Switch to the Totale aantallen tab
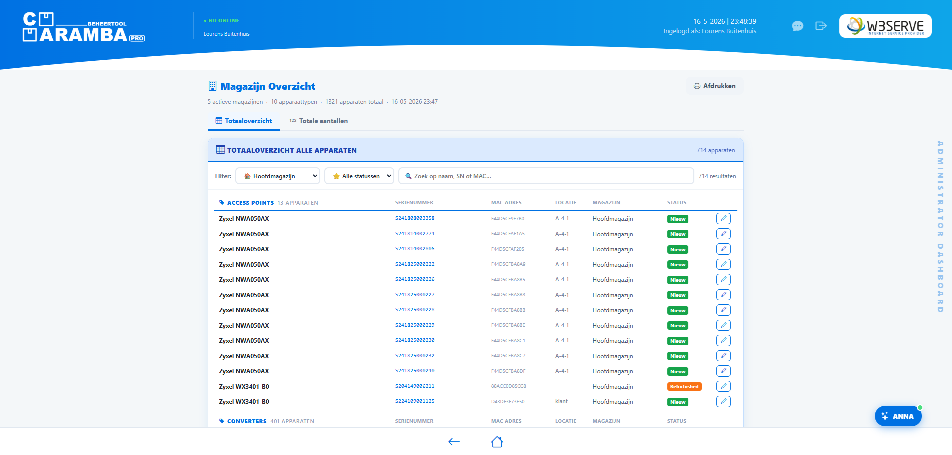The image size is (952, 455). tap(319, 121)
